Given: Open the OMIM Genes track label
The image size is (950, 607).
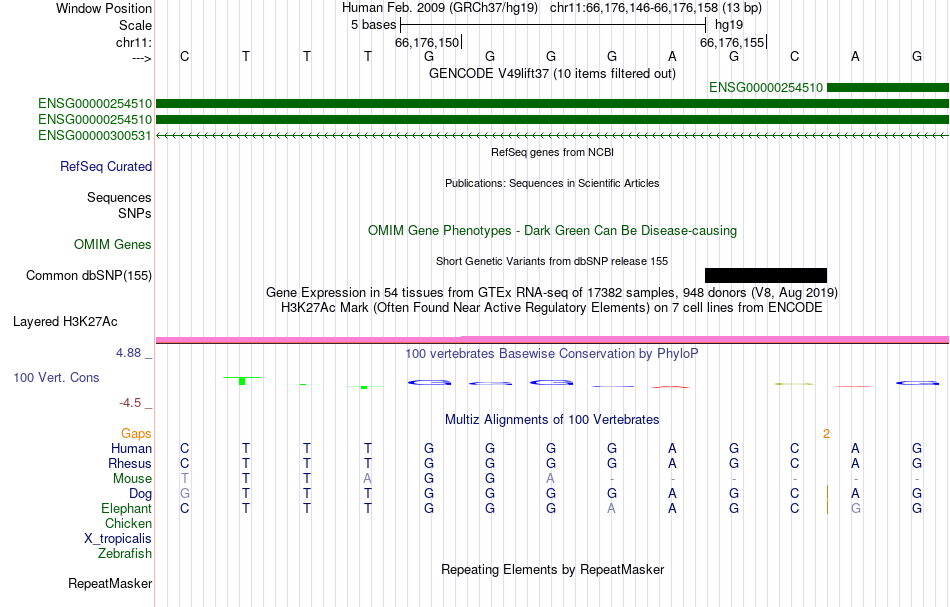Looking at the screenshot, I should pyautogui.click(x=113, y=244).
